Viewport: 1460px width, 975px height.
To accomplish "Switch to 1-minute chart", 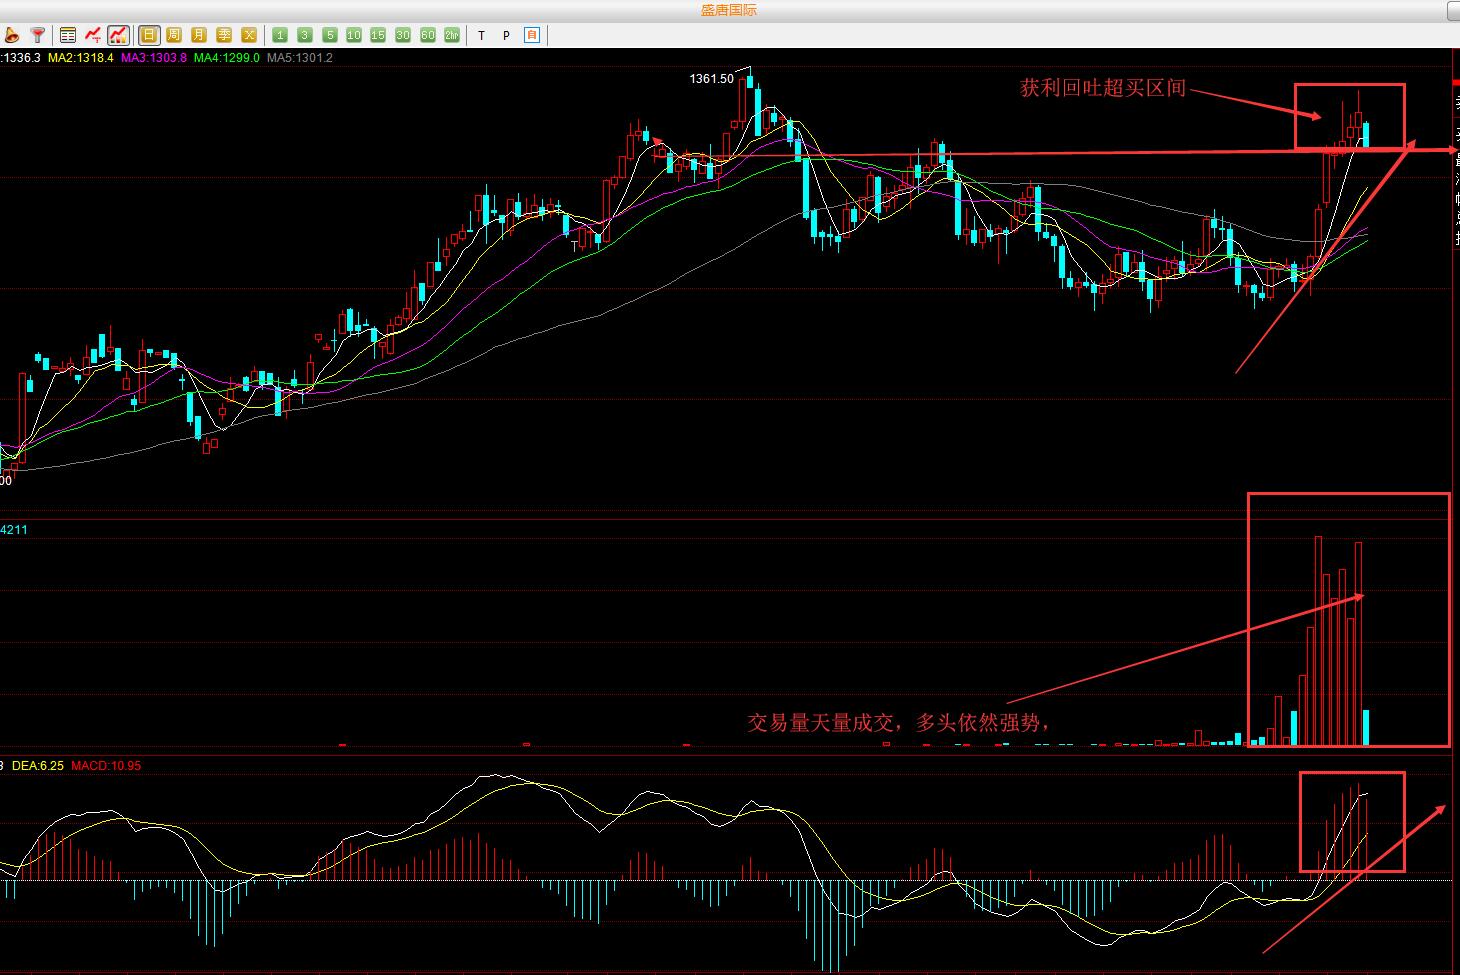I will click(280, 35).
